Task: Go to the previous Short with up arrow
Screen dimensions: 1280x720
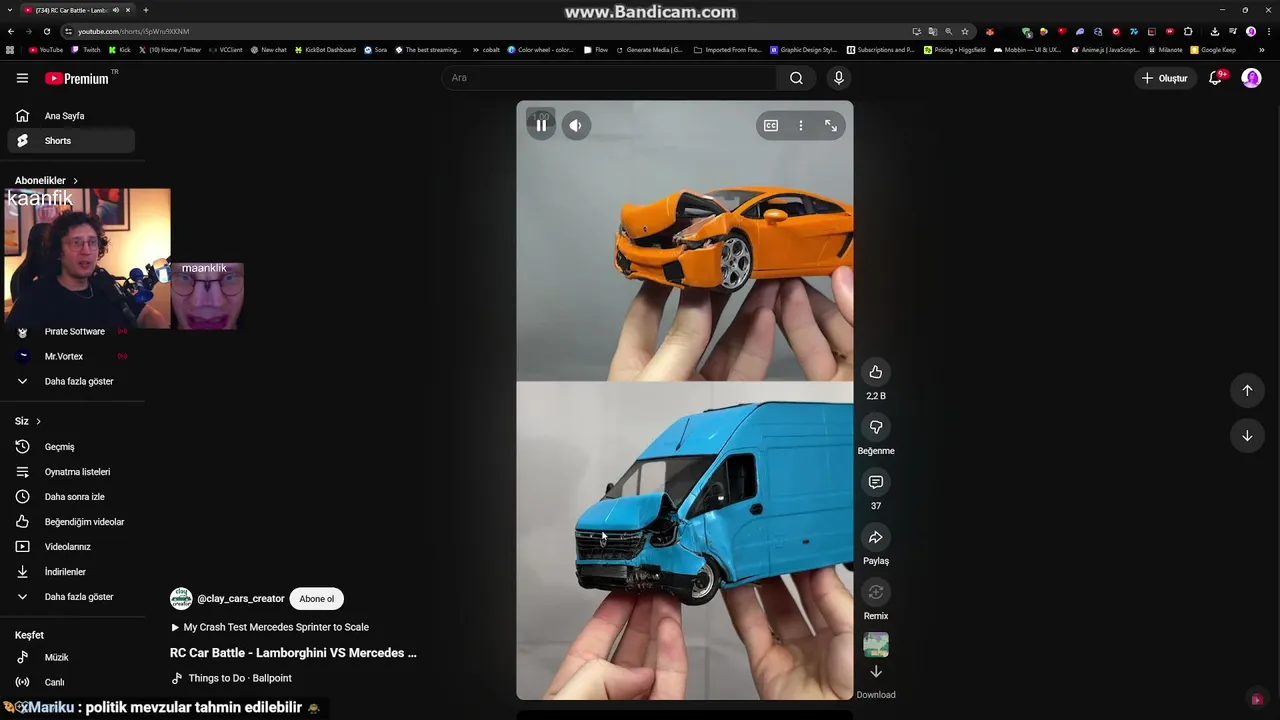Action: coord(1247,390)
